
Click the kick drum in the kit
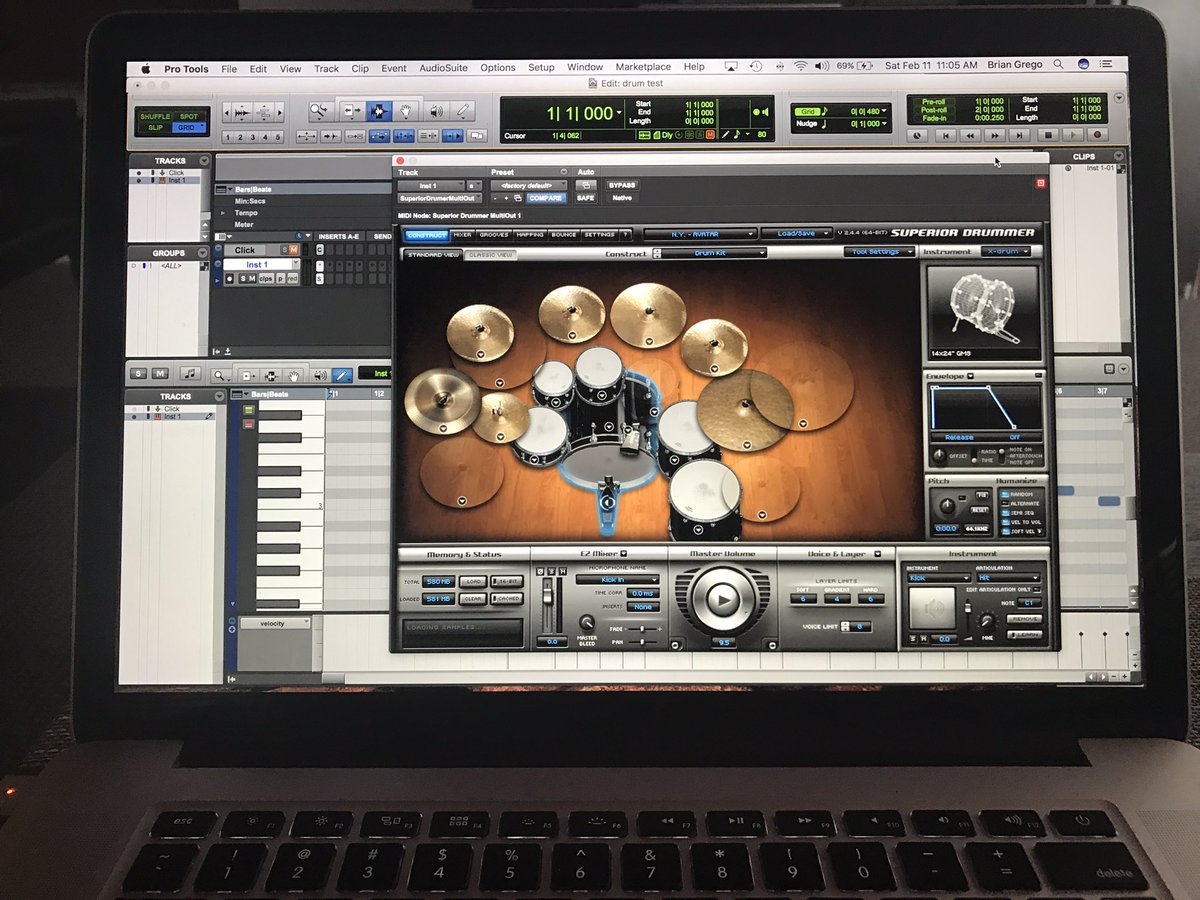606,466
